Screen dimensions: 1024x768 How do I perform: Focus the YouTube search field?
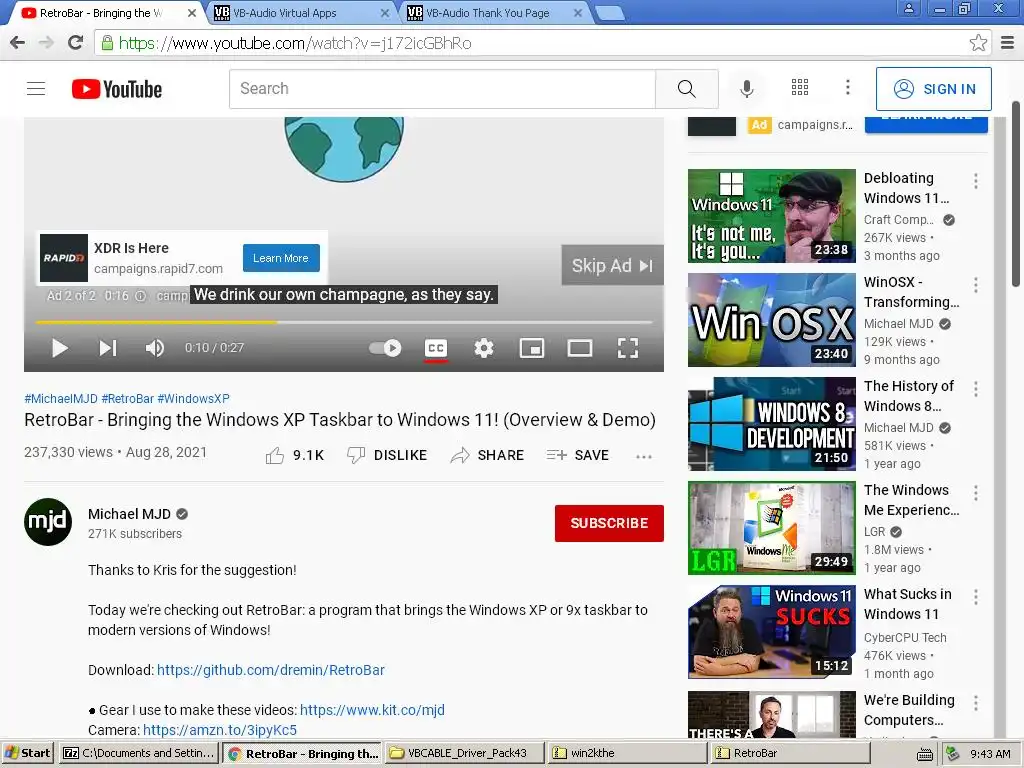click(442, 89)
